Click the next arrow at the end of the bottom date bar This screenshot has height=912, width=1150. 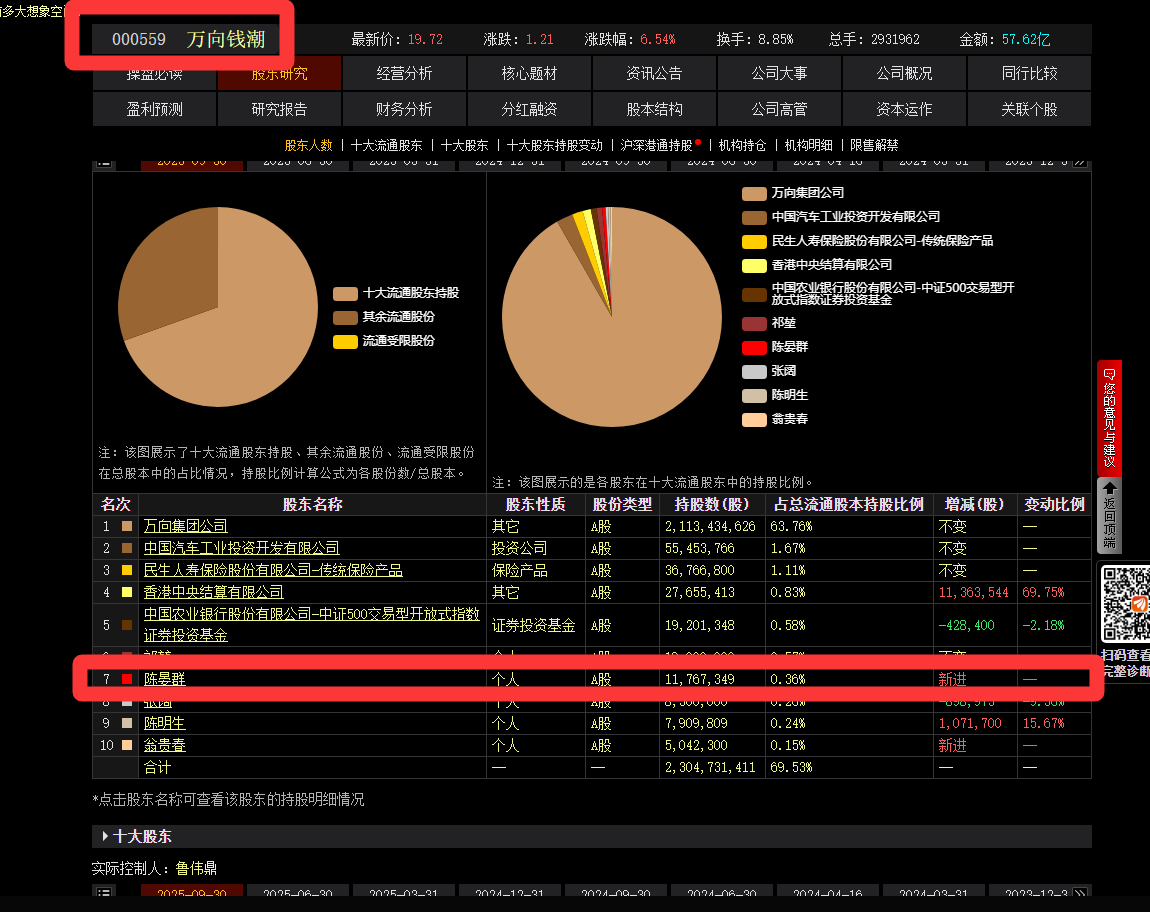coord(1080,894)
